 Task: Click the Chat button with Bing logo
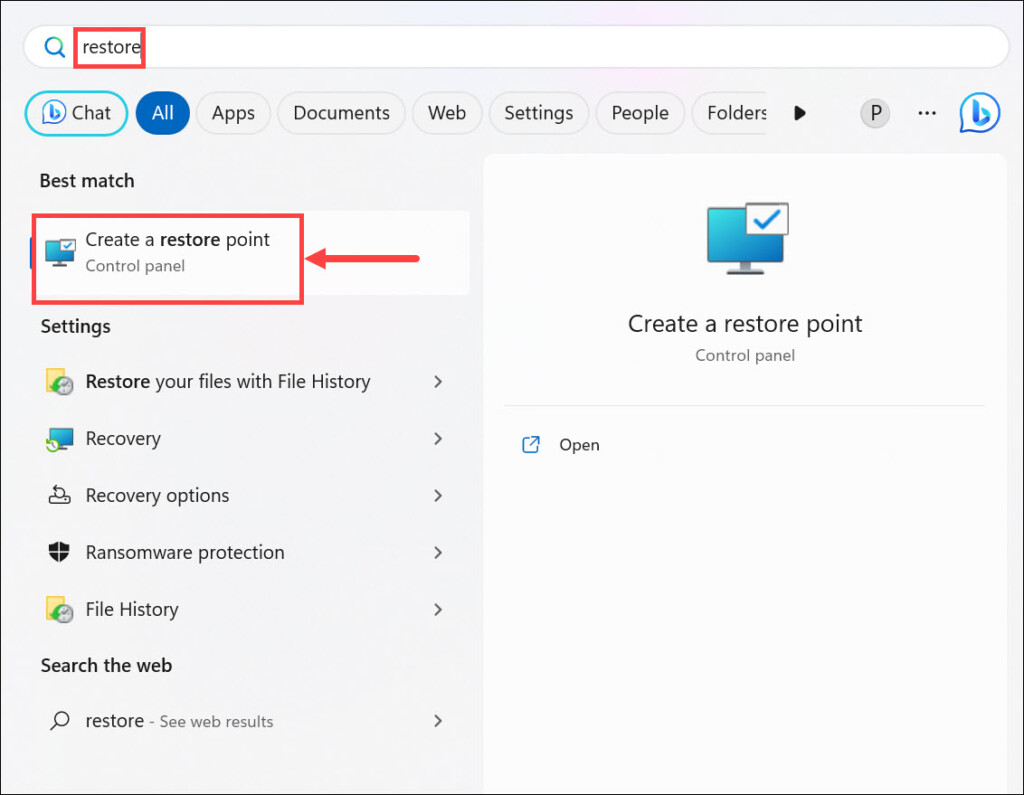(76, 113)
